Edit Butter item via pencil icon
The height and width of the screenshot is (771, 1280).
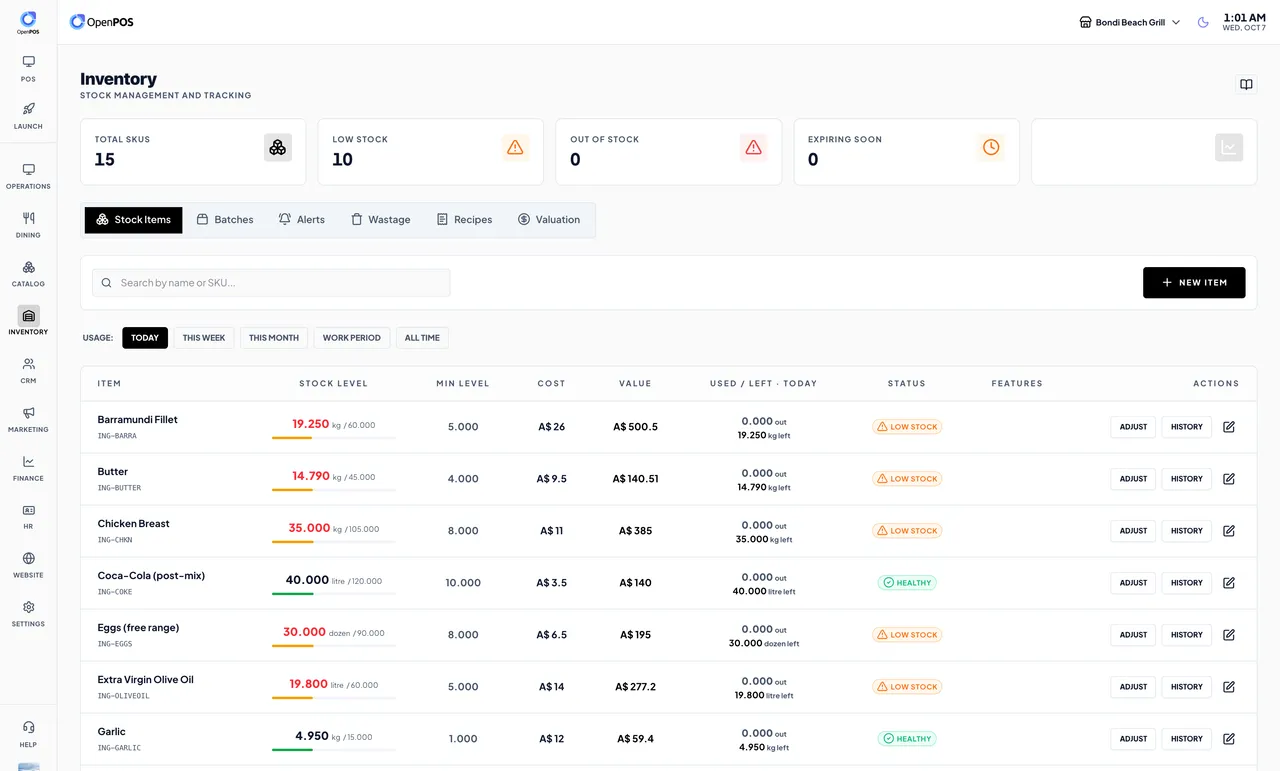pyautogui.click(x=1229, y=479)
